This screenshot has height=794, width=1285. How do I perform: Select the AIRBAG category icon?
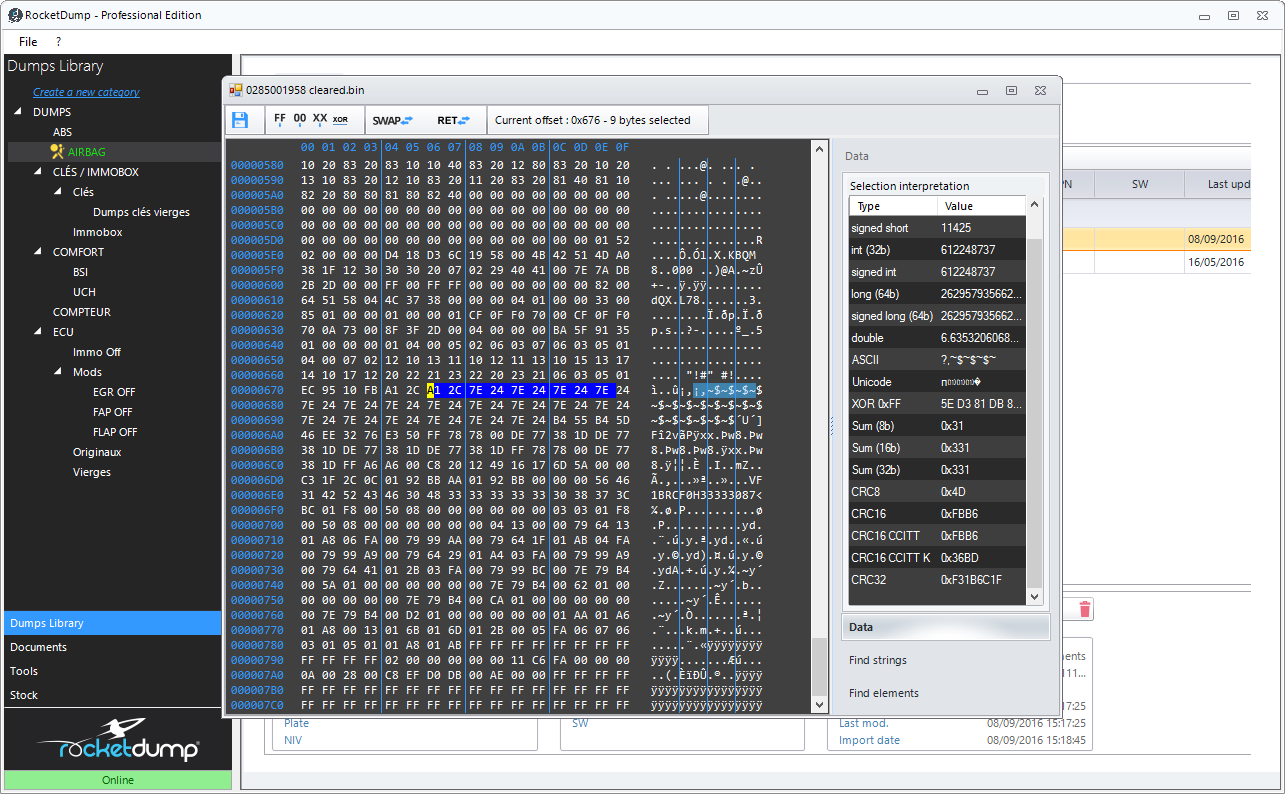coord(57,152)
